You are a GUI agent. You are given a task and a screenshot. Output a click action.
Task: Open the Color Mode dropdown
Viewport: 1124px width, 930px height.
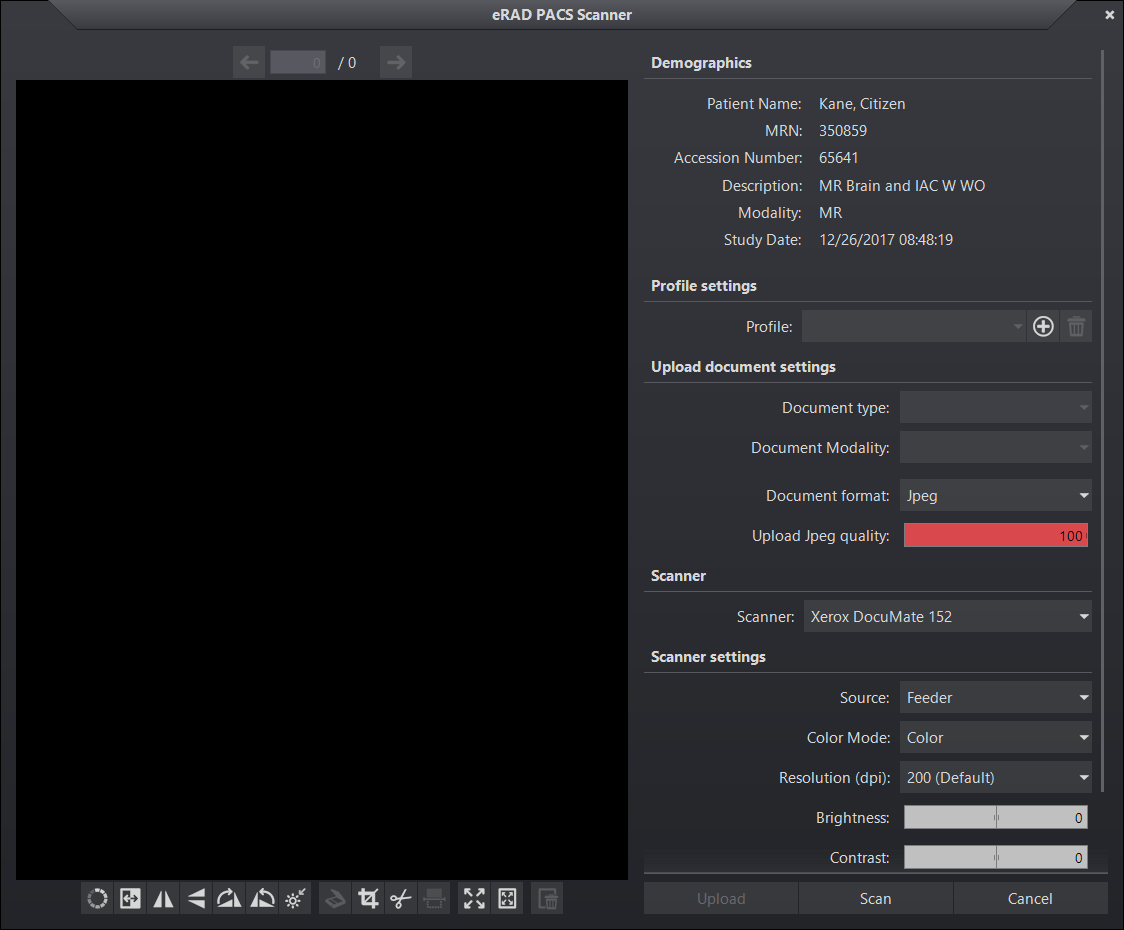(995, 738)
